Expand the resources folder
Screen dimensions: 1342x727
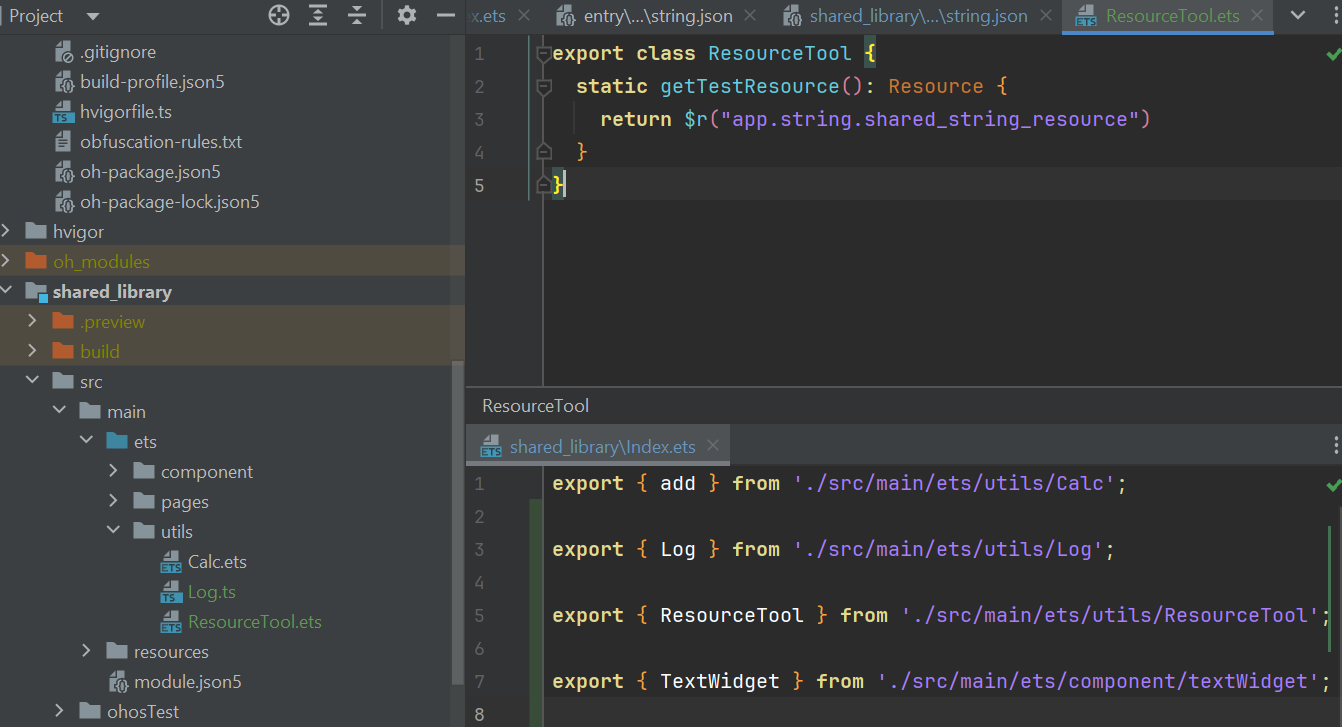coord(86,651)
